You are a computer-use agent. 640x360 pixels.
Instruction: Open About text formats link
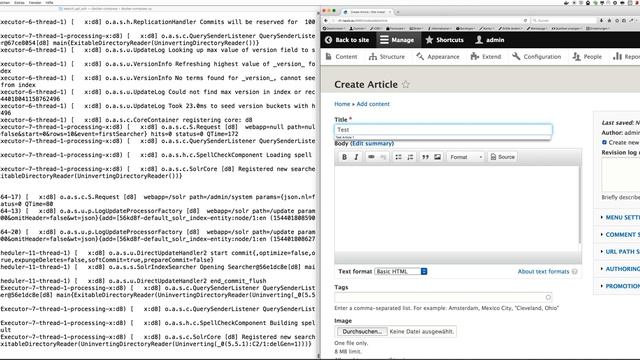click(x=543, y=271)
